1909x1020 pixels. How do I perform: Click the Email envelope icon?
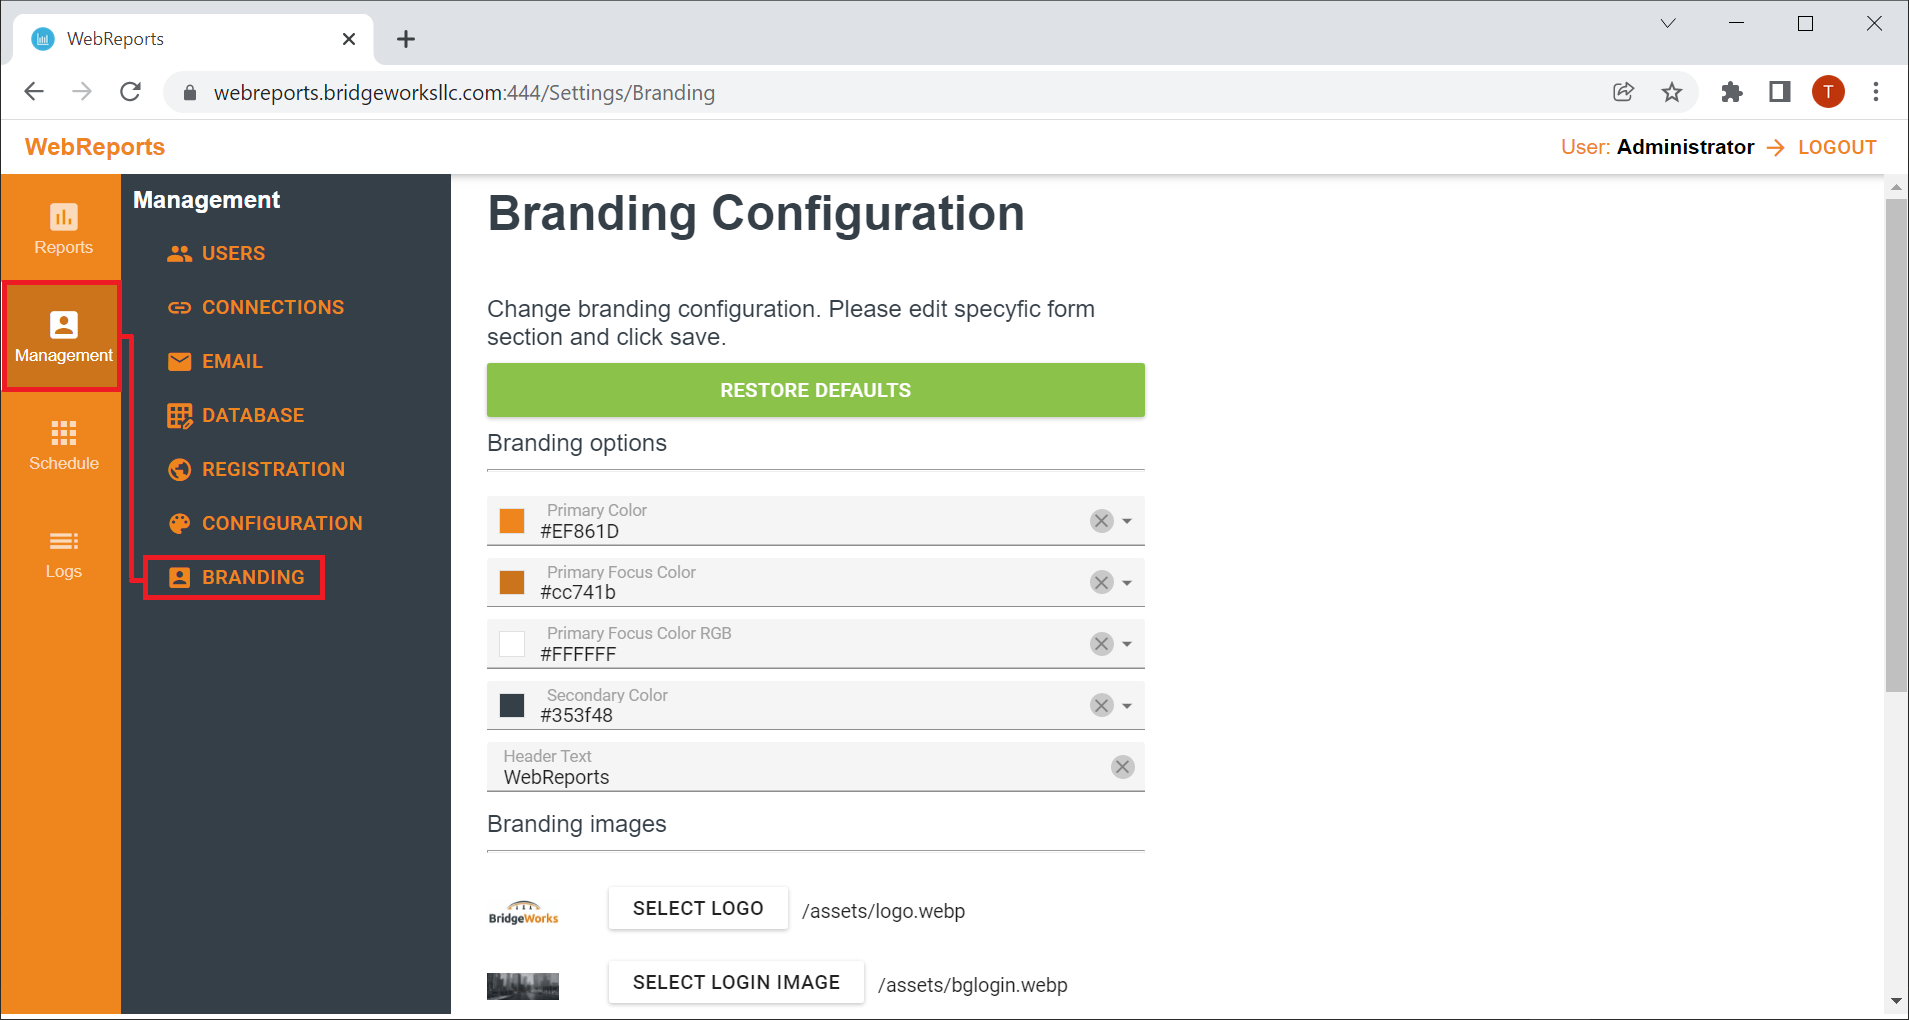180,361
